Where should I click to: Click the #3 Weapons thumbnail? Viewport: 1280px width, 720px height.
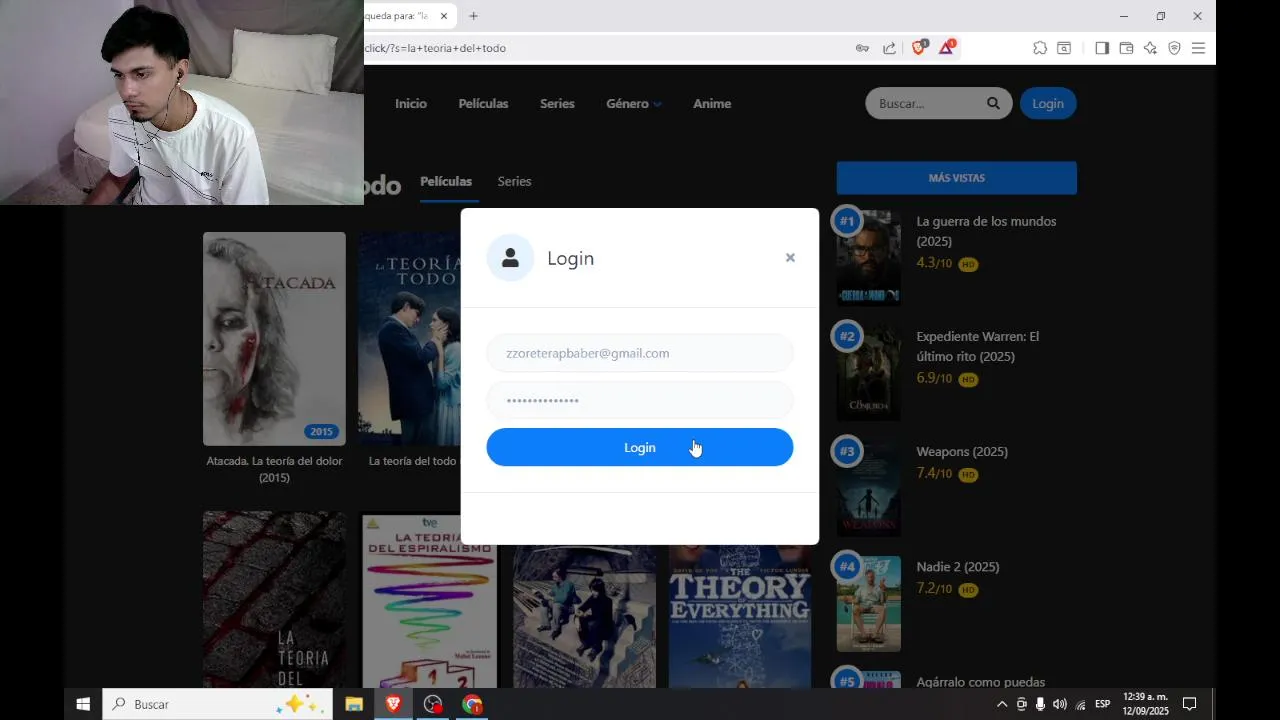(868, 488)
